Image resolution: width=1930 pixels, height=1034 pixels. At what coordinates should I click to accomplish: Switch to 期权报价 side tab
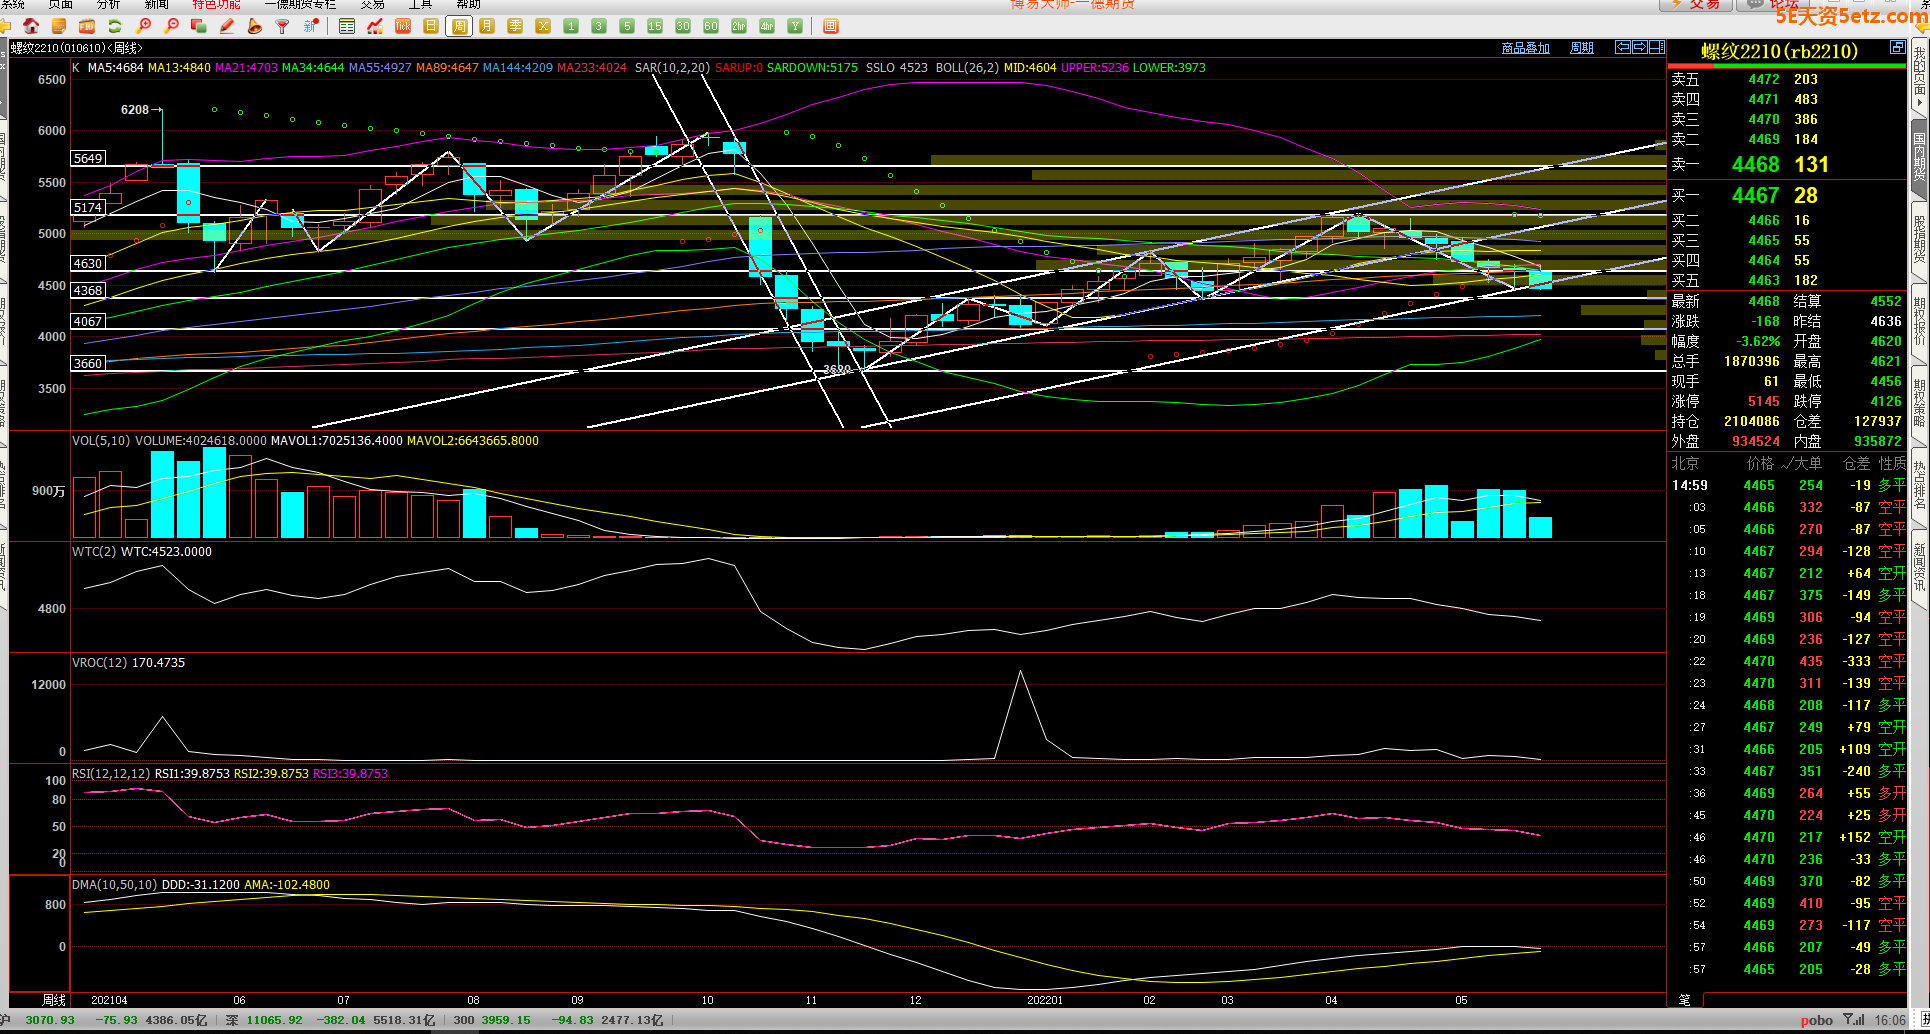1920,320
